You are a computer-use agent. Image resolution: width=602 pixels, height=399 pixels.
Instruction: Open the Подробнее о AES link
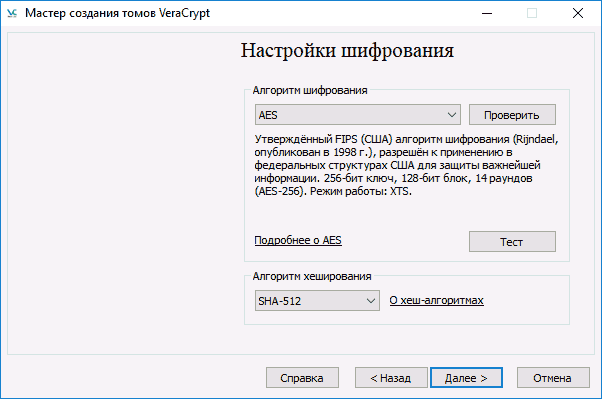(x=298, y=240)
